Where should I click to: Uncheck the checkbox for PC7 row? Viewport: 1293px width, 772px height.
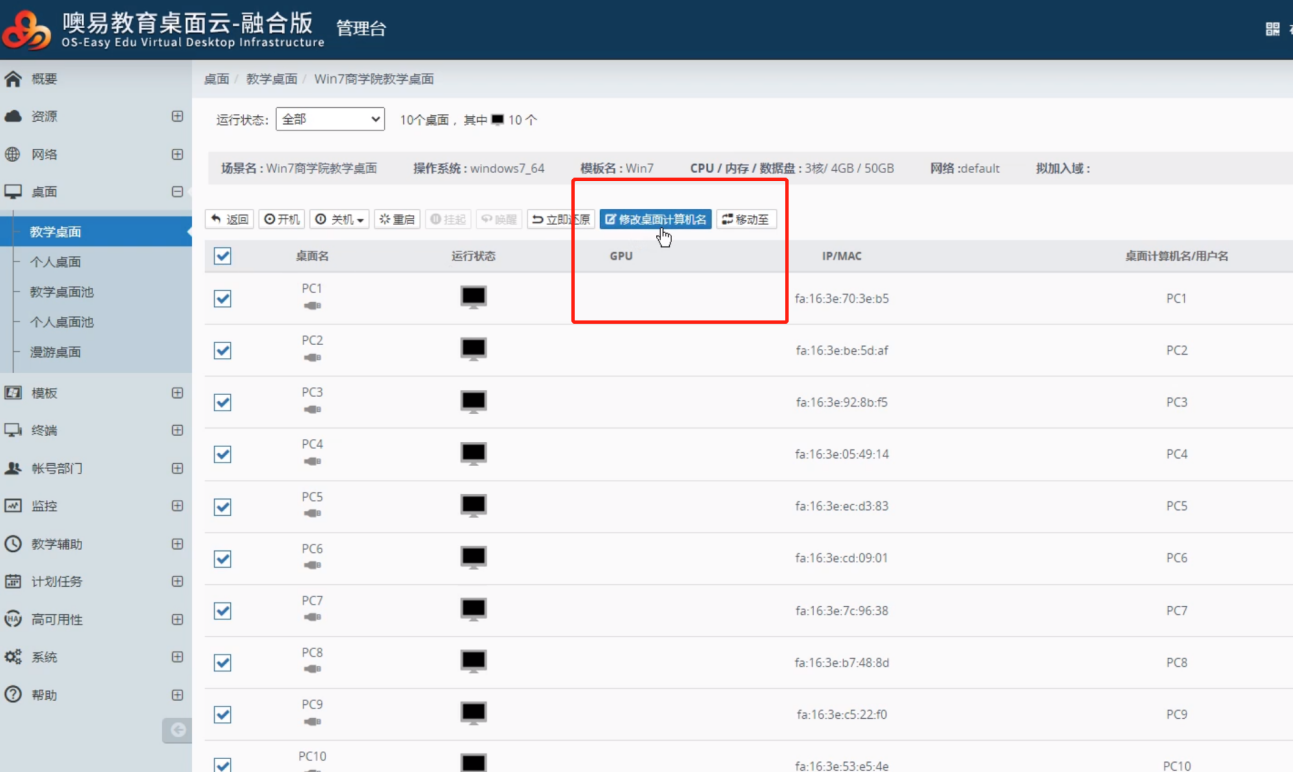[x=223, y=610]
